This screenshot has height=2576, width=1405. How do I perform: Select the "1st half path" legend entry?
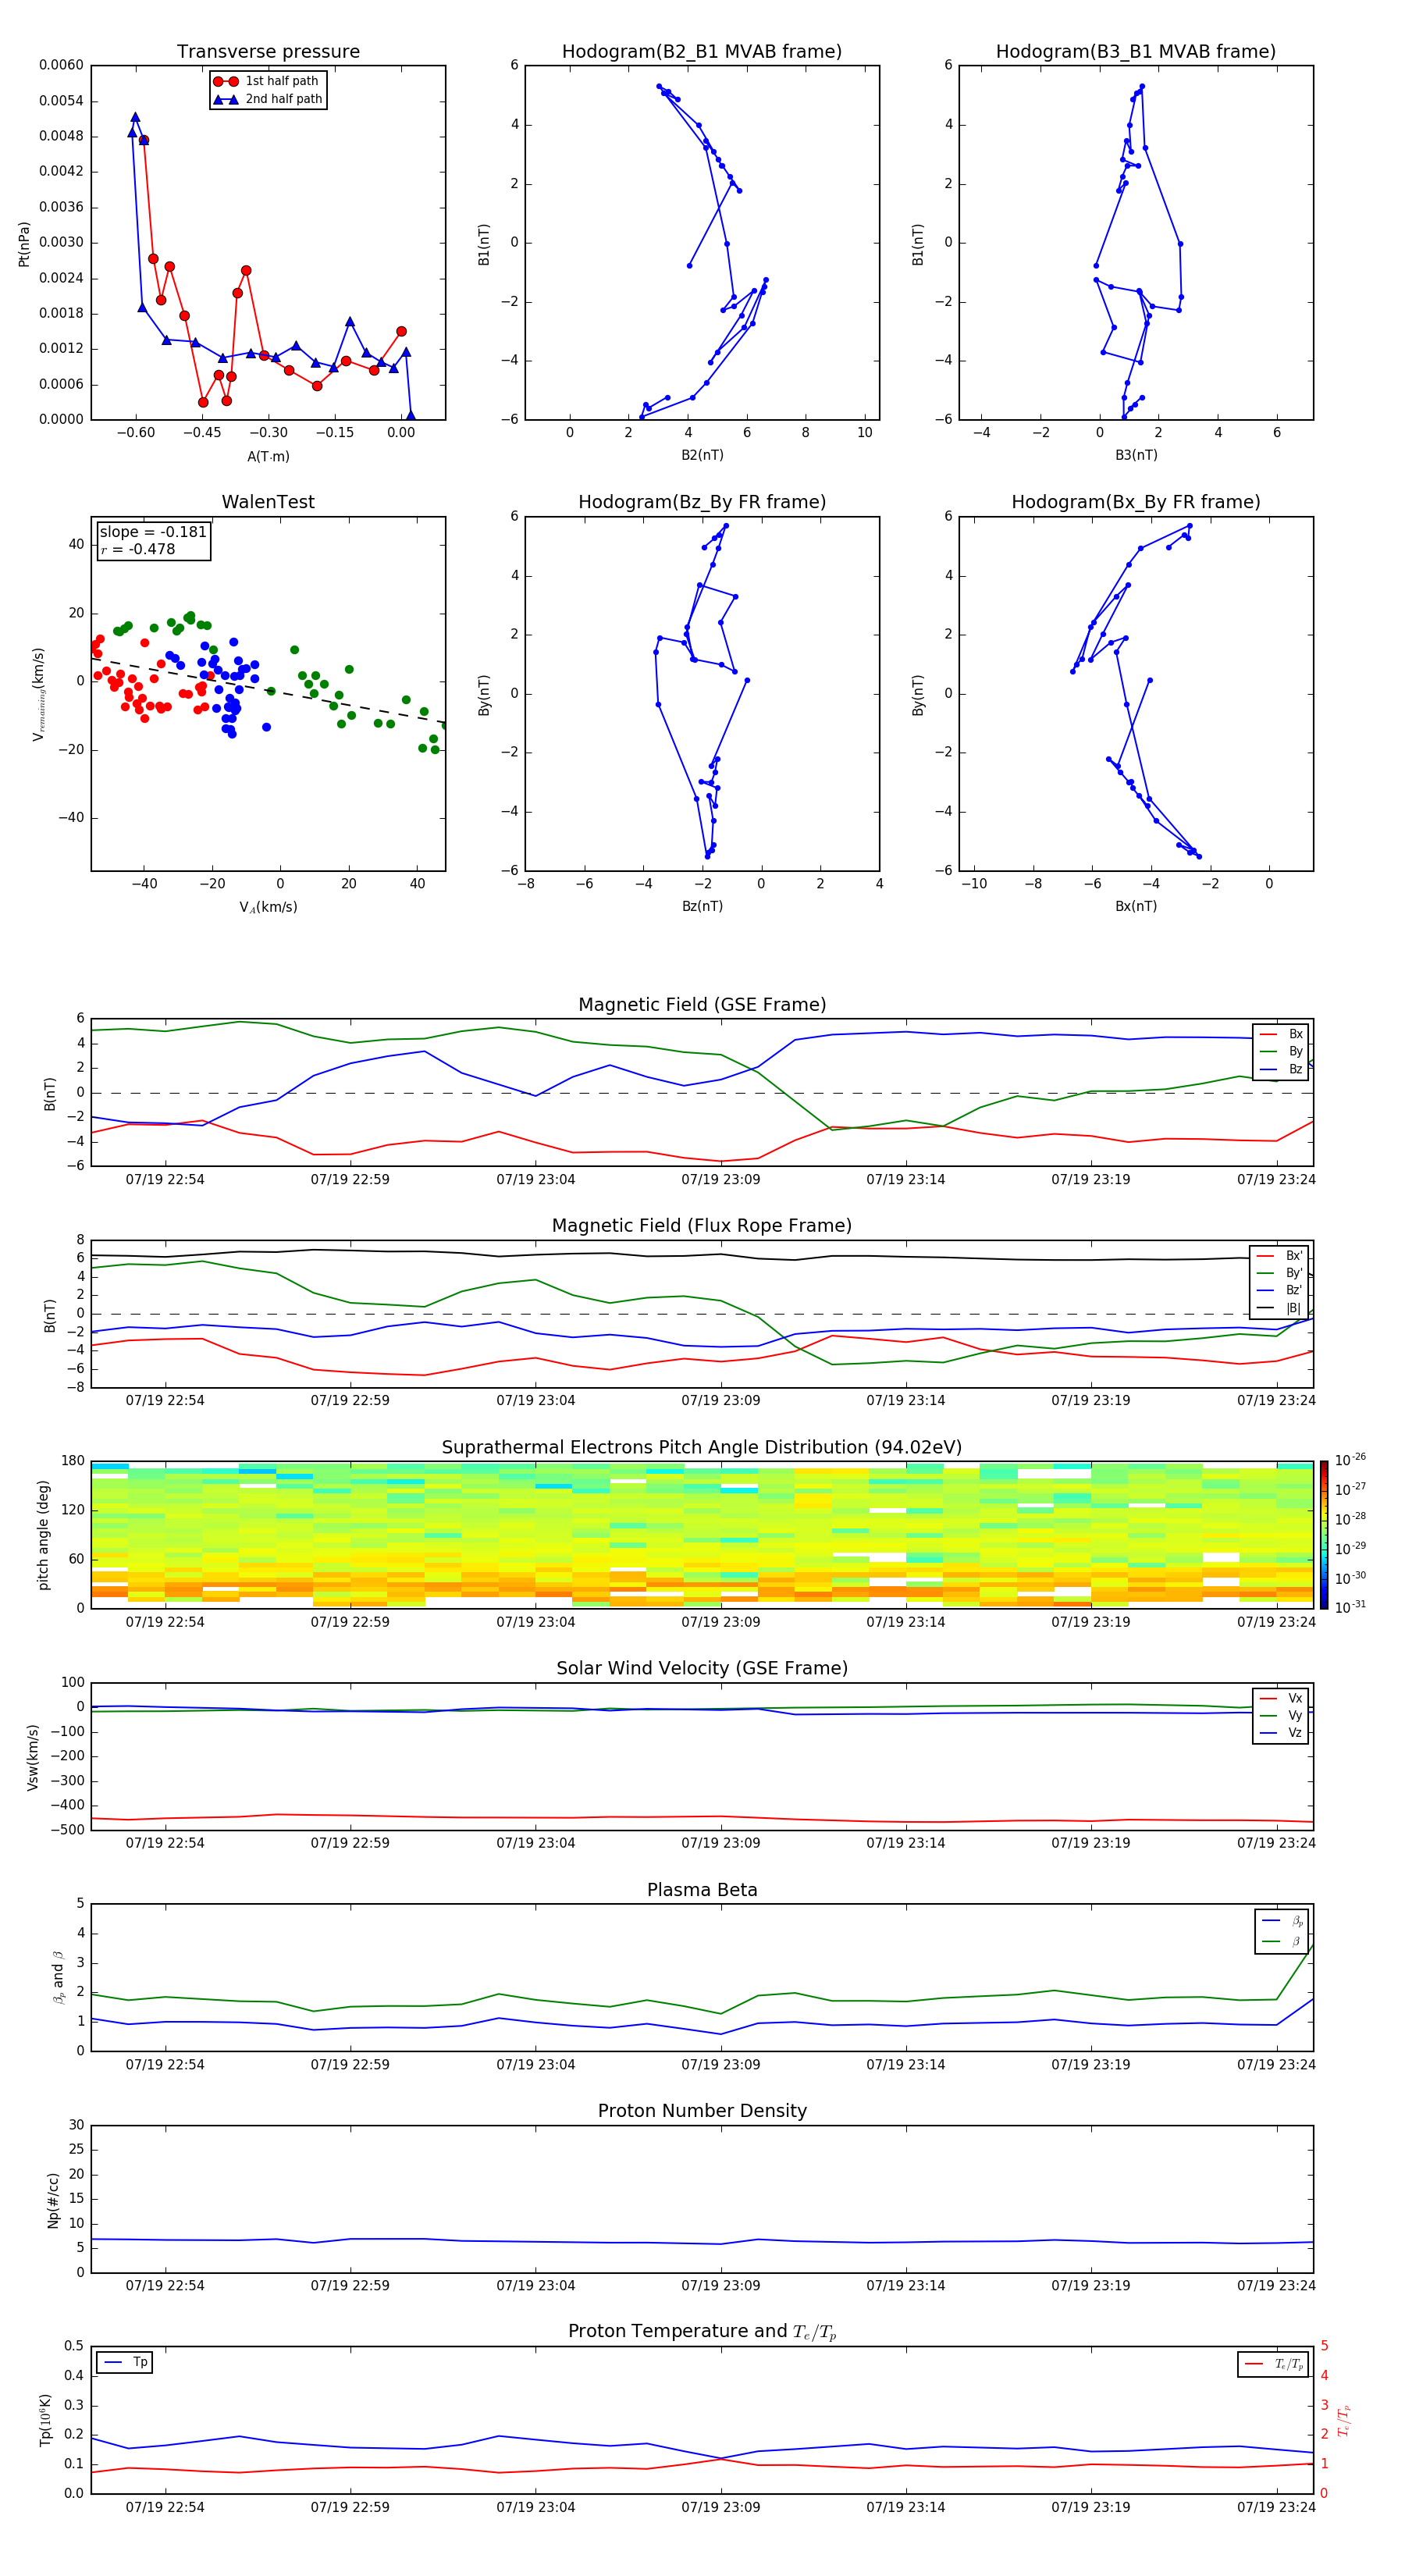[267, 81]
